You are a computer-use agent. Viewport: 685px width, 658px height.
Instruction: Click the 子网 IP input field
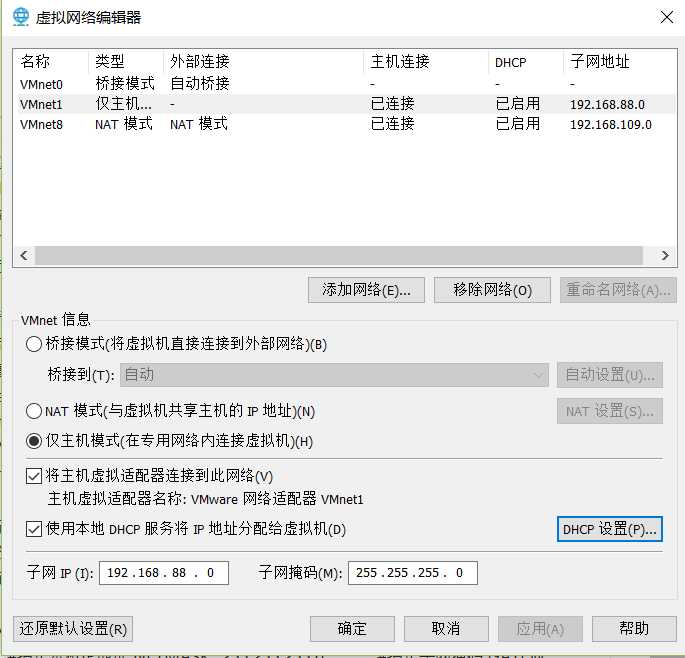(x=164, y=573)
